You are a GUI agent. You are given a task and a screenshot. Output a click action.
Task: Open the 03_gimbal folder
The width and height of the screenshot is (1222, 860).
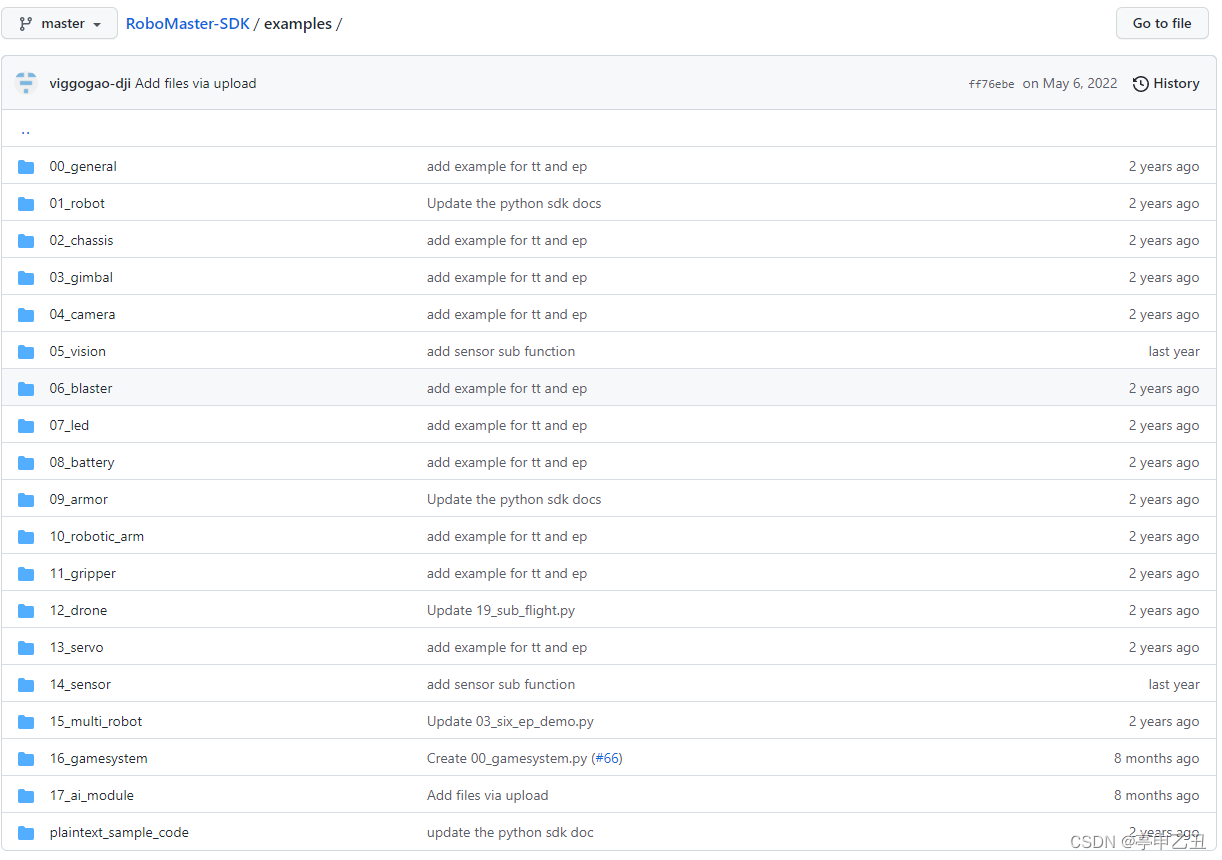tap(81, 278)
